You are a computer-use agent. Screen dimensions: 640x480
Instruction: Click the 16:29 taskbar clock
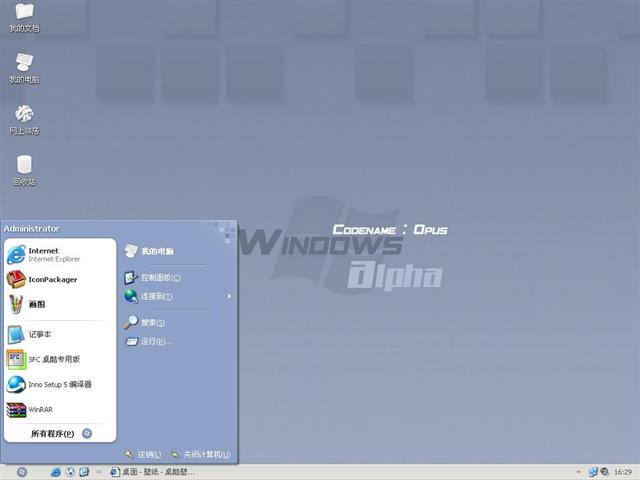623,472
